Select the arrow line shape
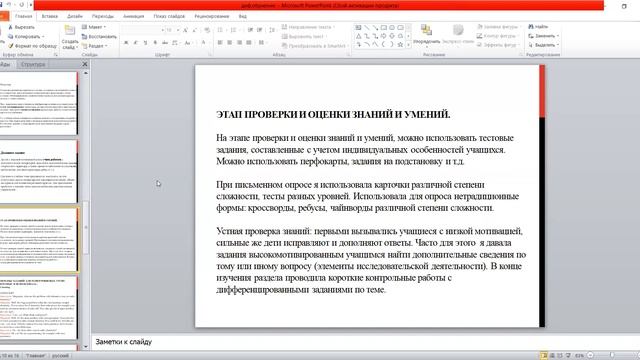 375,27
